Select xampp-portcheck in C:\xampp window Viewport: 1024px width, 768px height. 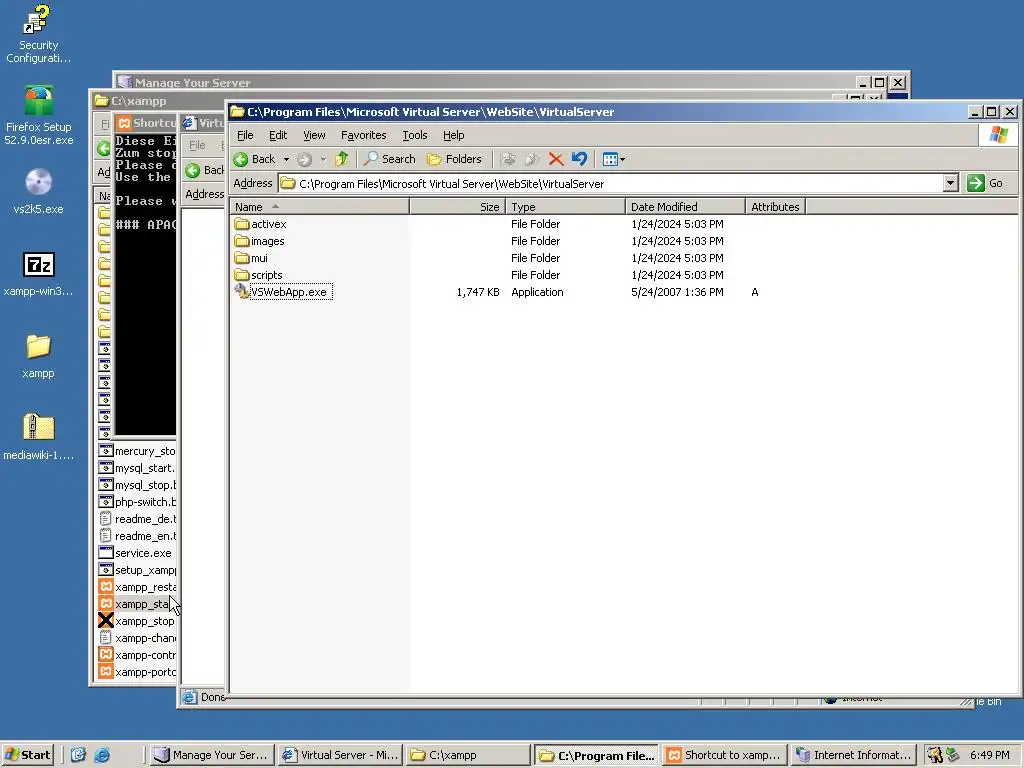coord(136,672)
